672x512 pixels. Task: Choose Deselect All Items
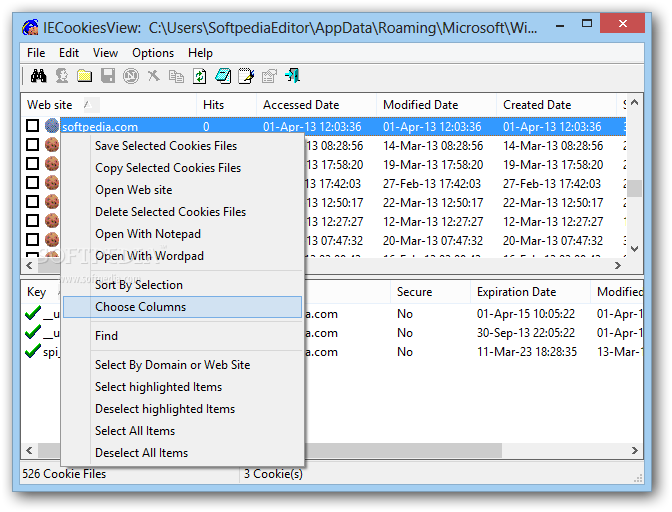point(183,453)
